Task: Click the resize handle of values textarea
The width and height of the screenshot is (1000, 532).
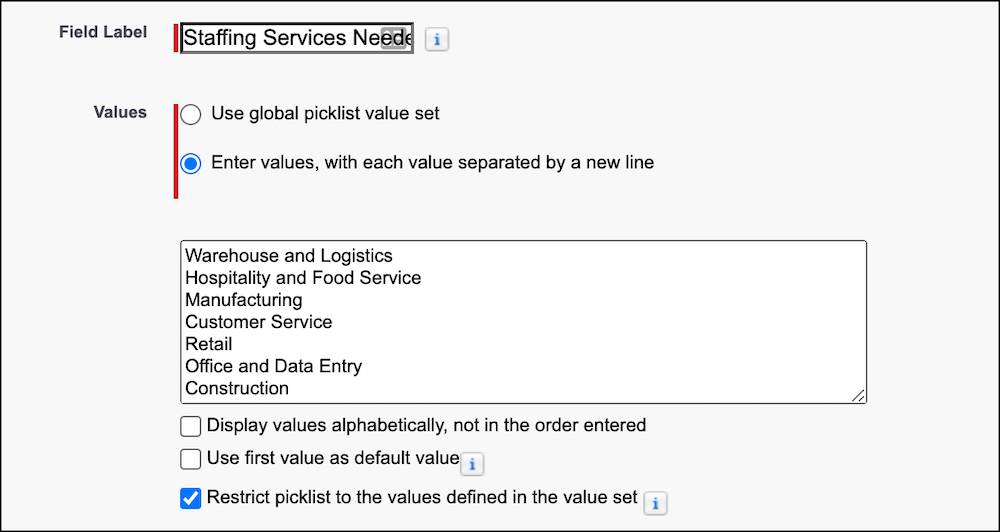Action: coord(858,395)
